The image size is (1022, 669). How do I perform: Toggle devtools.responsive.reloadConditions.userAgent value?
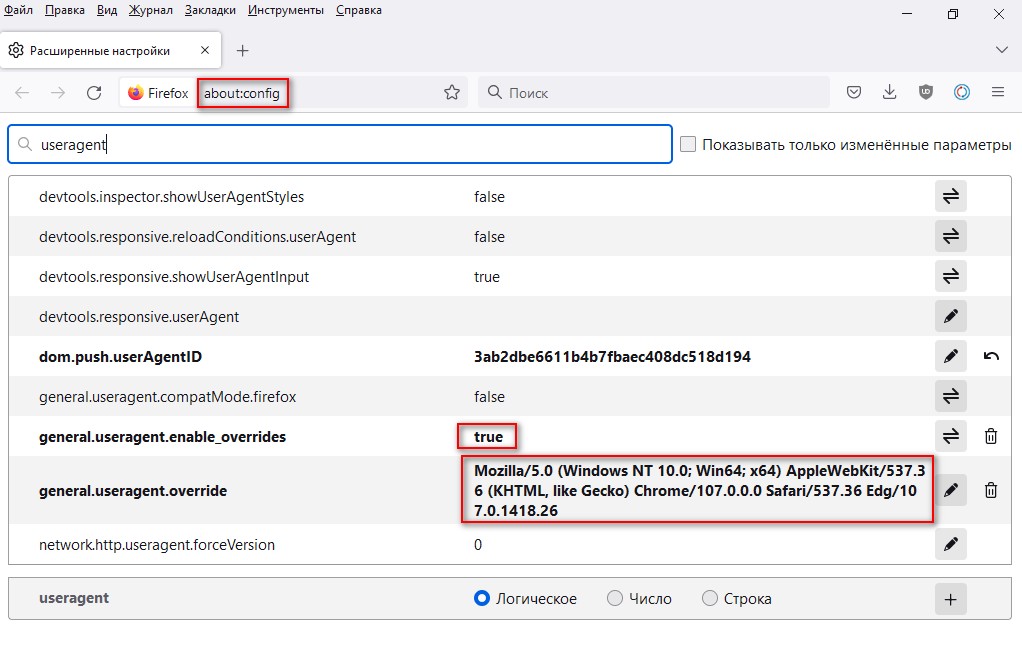(950, 236)
